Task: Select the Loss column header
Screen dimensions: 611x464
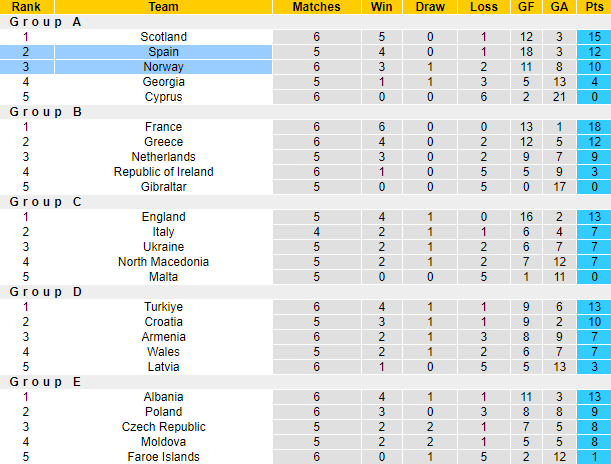Action: click(483, 7)
